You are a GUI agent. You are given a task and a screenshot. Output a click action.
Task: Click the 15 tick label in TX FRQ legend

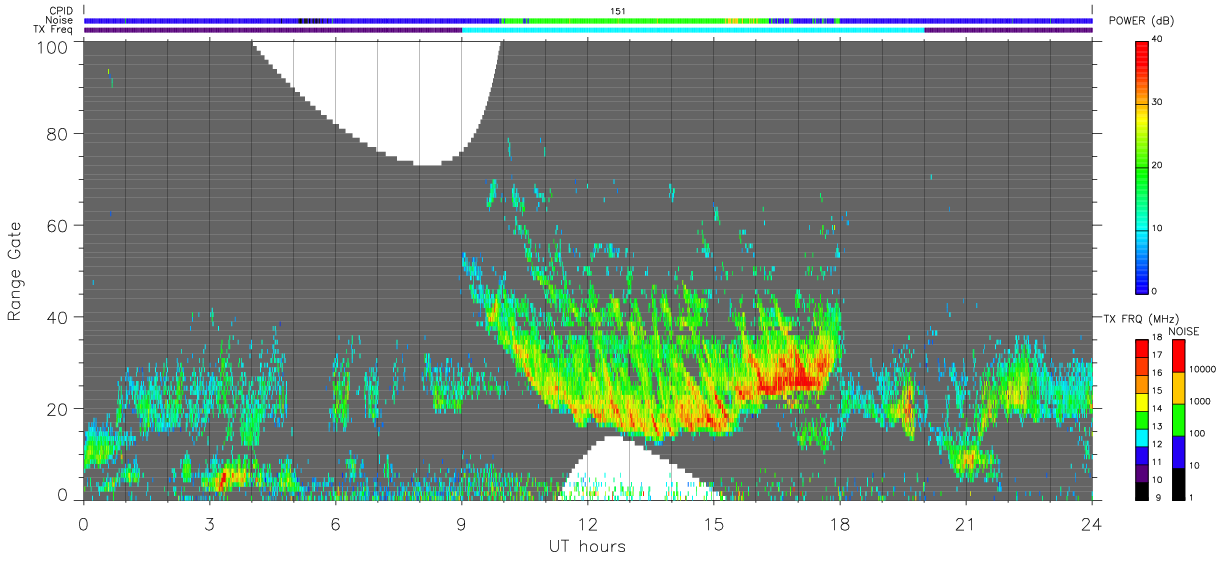point(1157,390)
